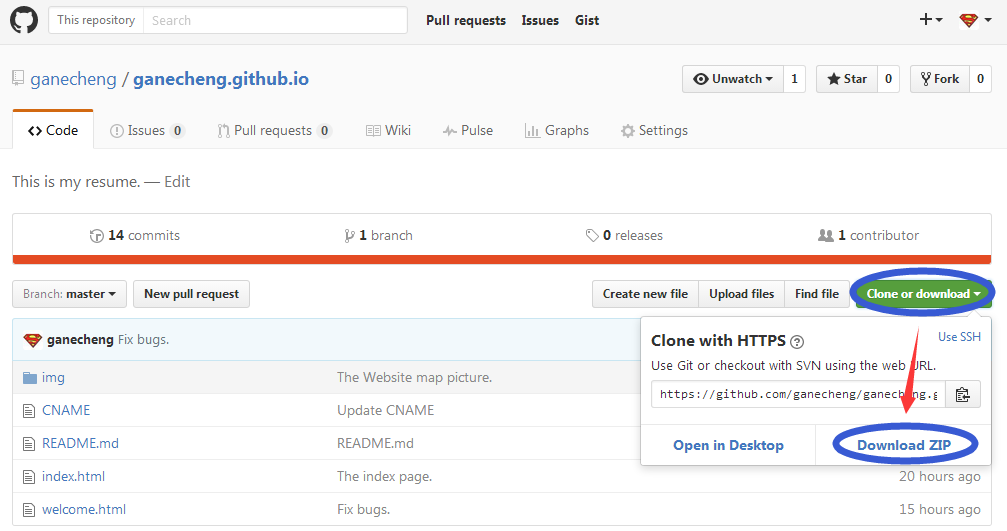The width and height of the screenshot is (1007, 531).
Task: View the 0 releases page
Action: click(624, 236)
